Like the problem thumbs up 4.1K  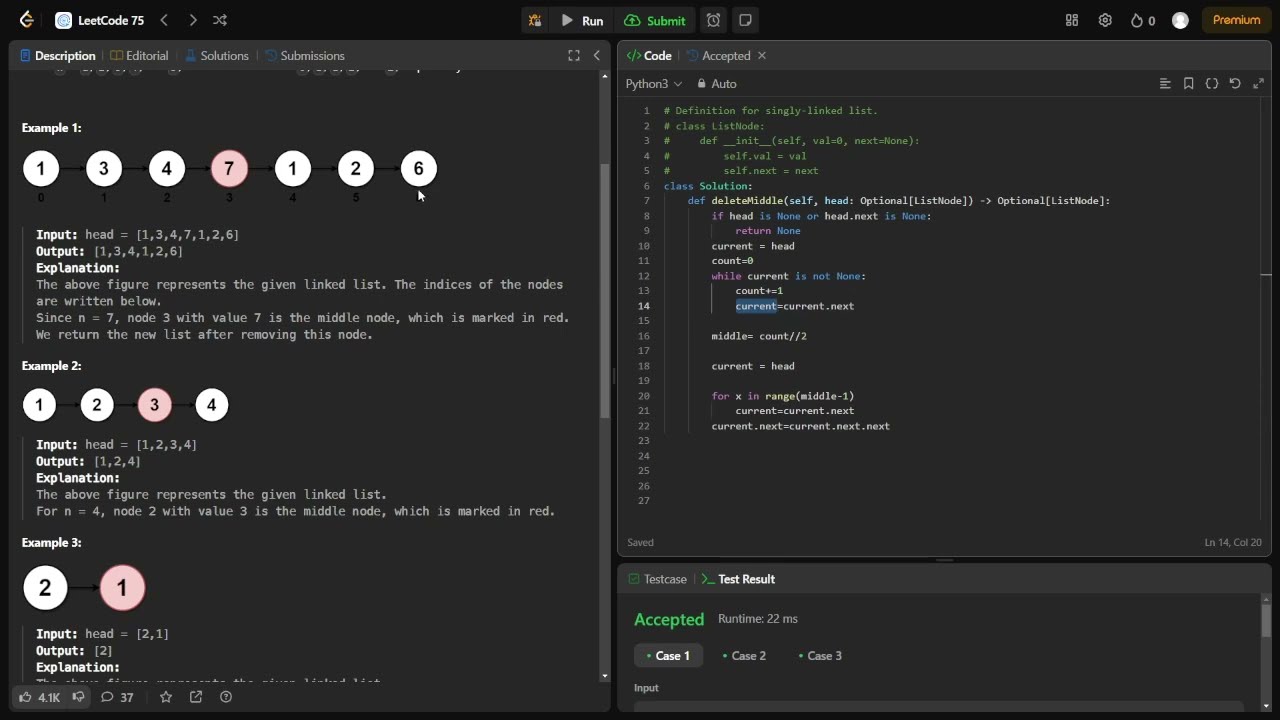[x=39, y=697]
